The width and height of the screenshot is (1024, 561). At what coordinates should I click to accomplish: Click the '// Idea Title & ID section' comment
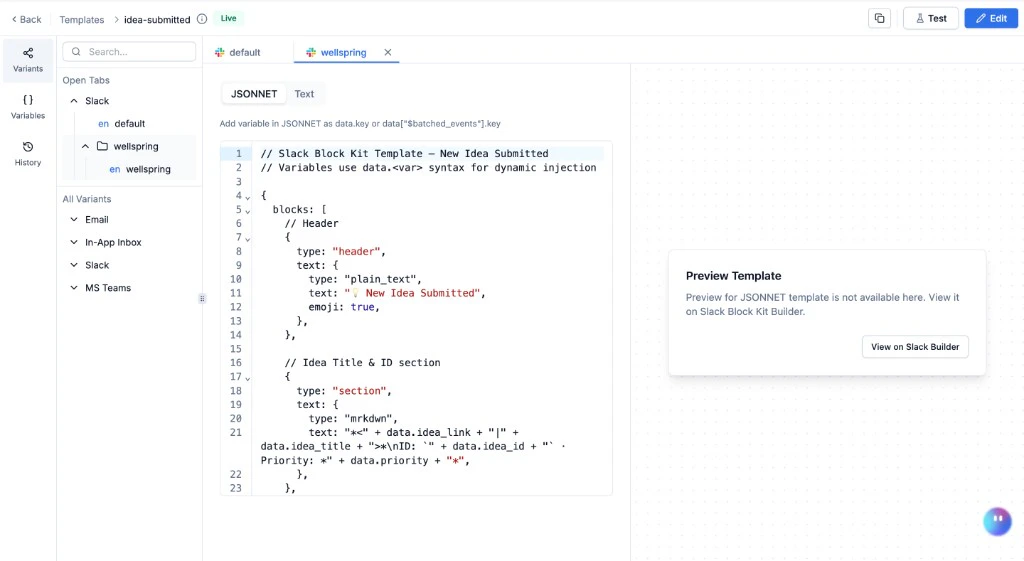[362, 362]
